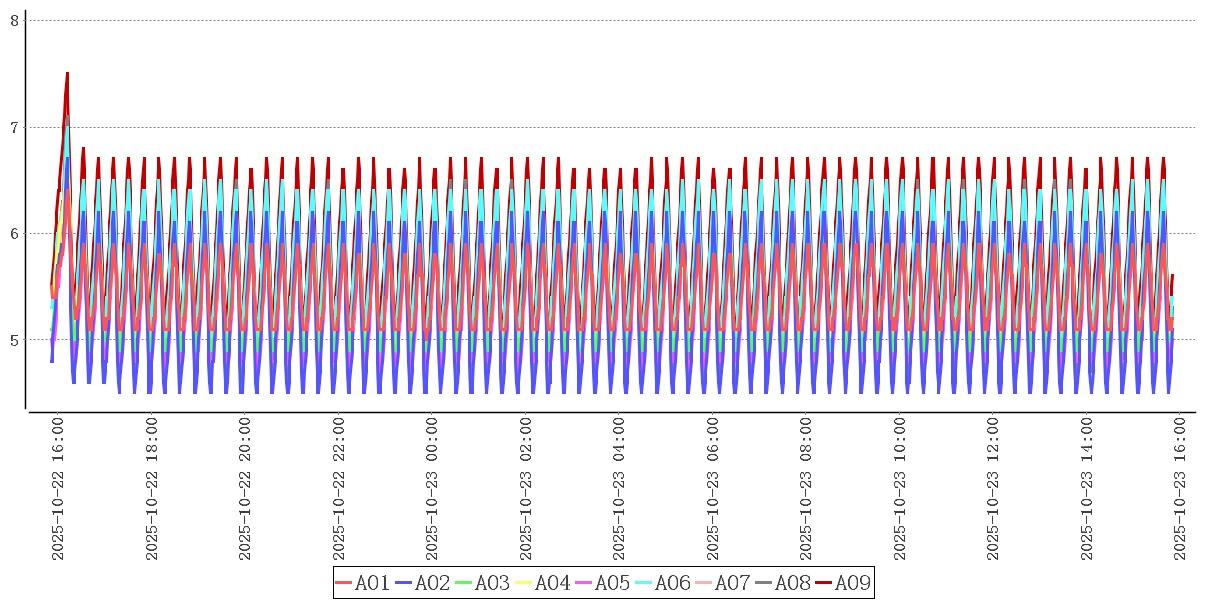Click the cyan A06 legend swatch
This screenshot has height=600, width=1207.
643,583
